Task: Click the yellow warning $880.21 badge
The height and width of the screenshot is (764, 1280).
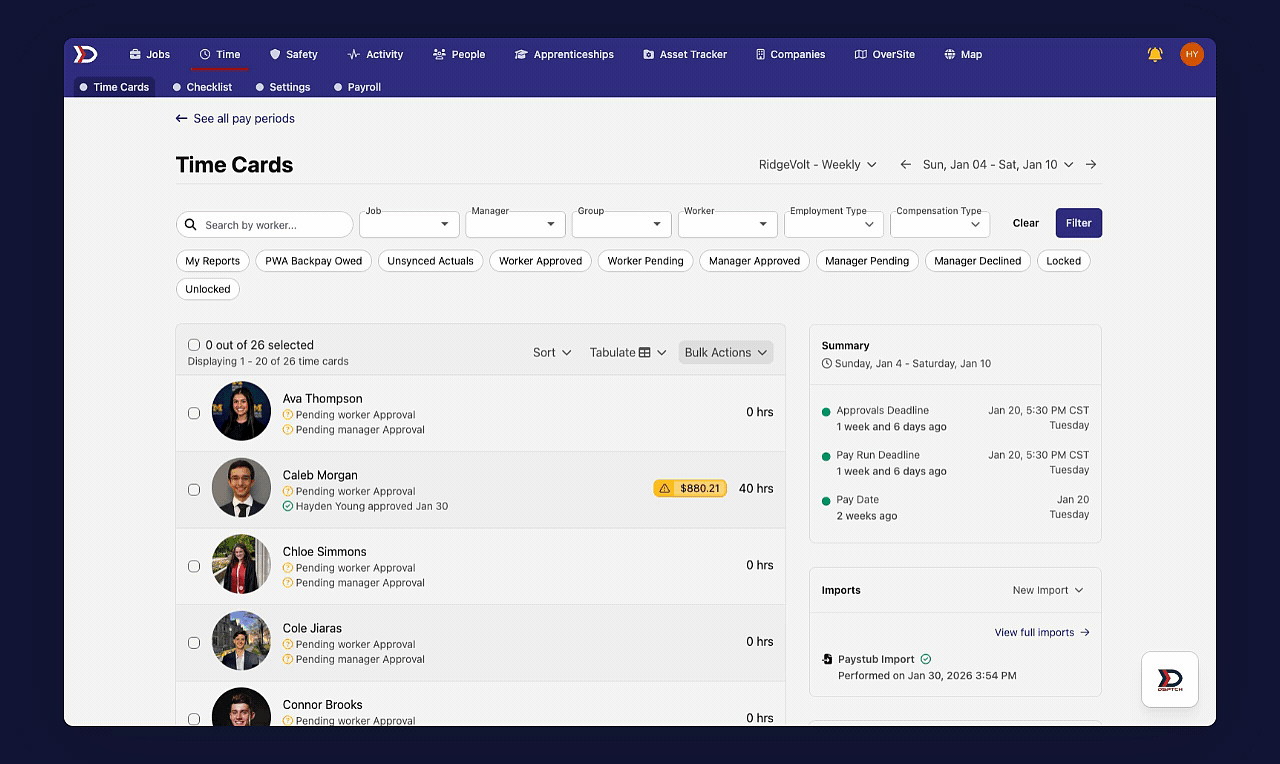Action: click(x=690, y=488)
